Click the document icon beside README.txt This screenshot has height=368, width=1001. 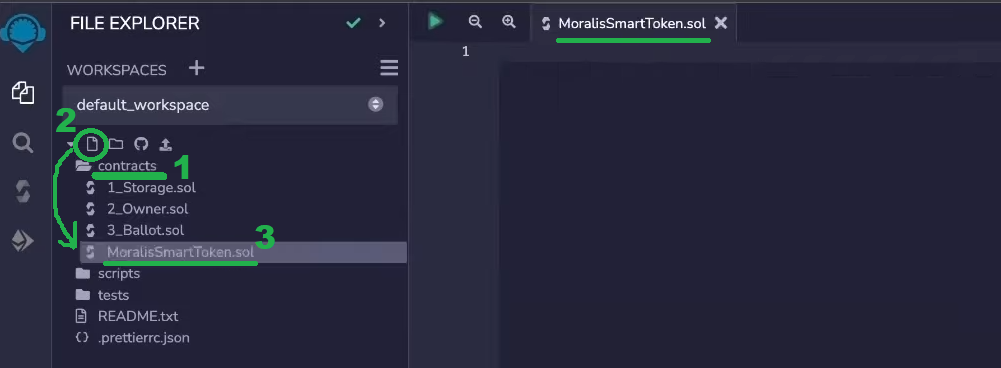[81, 316]
